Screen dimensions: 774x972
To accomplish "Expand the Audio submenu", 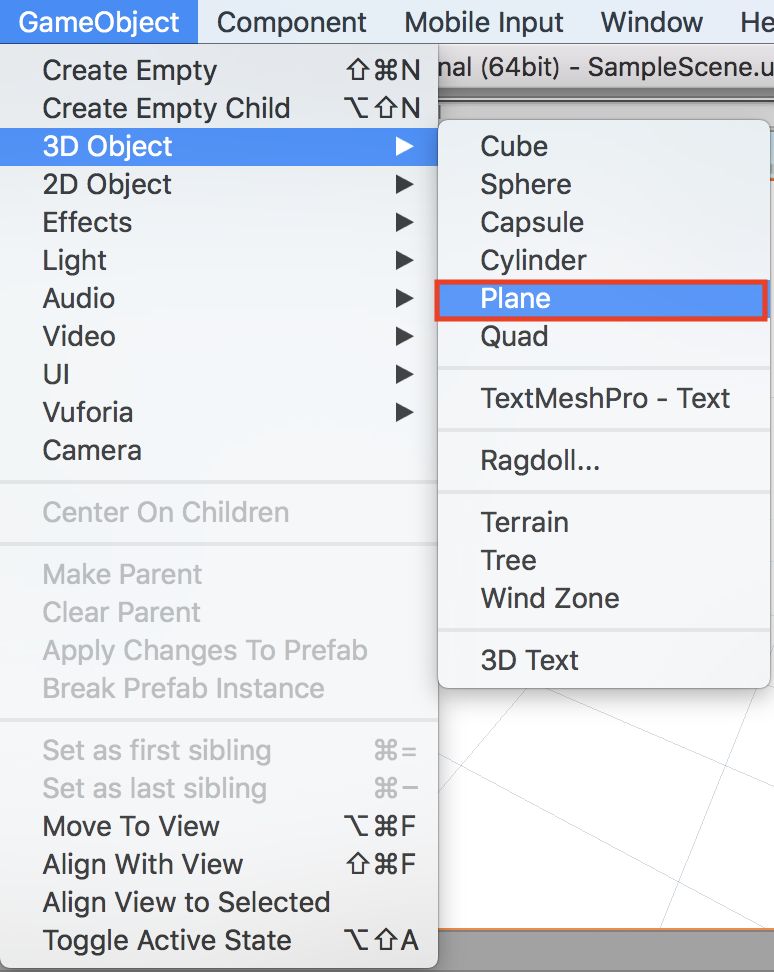I will (79, 299).
